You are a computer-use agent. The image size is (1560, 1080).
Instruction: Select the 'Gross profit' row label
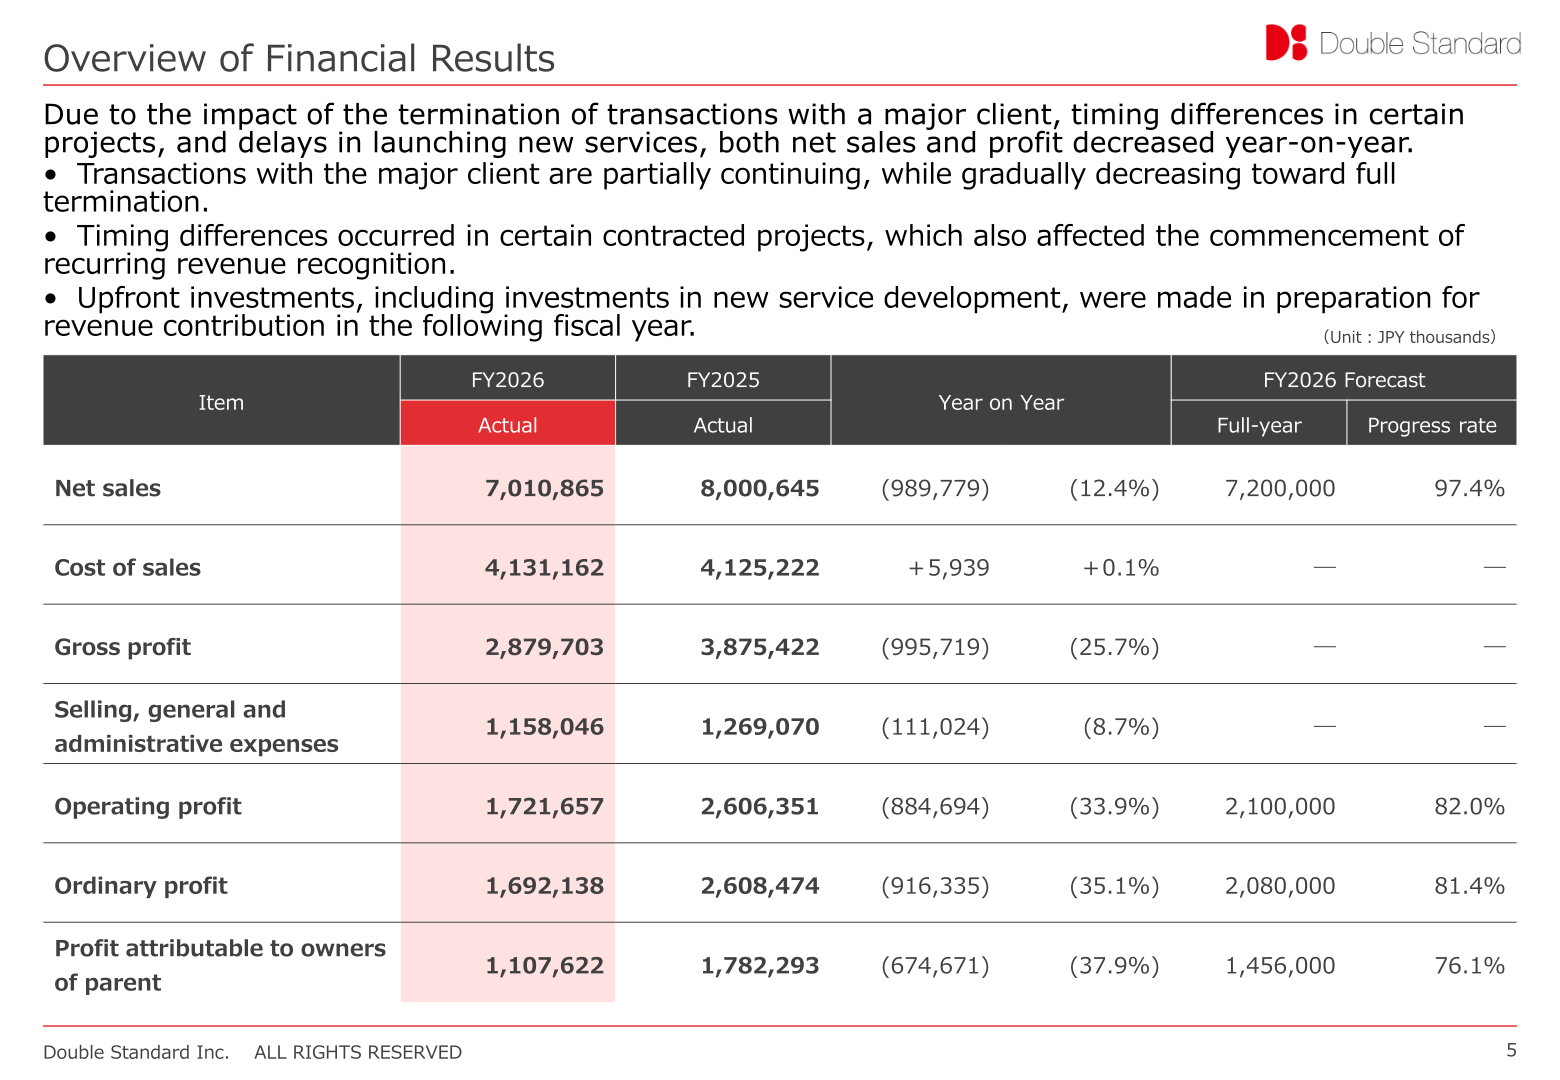[x=123, y=647]
